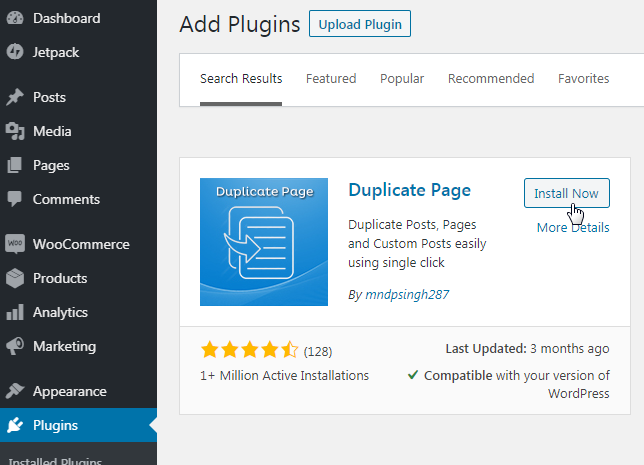644x465 pixels.
Task: Click the Media library icon
Action: point(15,131)
